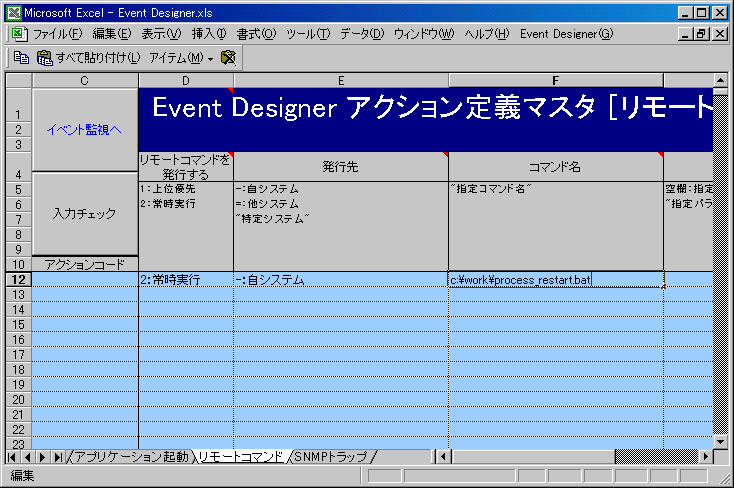
Task: Click cell containing 2:常時実行 in row 12
Action: (186, 280)
